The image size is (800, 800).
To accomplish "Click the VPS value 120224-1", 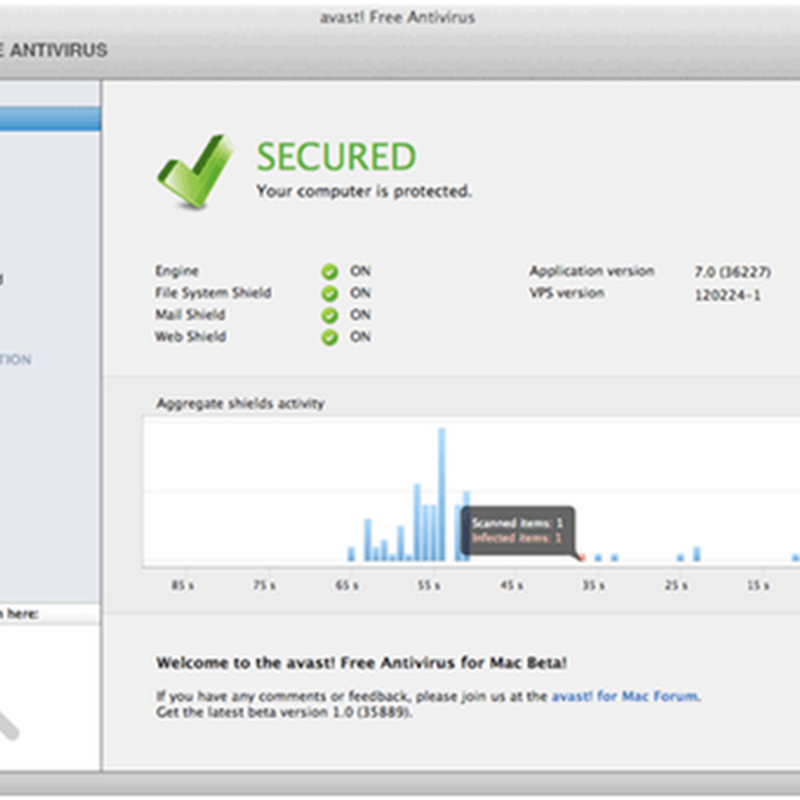I will pyautogui.click(x=728, y=295).
